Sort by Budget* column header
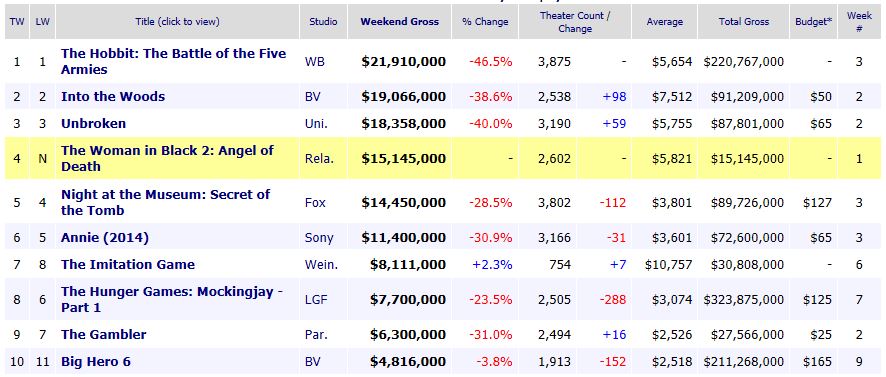Screen dimensions: 886x377 814,22
